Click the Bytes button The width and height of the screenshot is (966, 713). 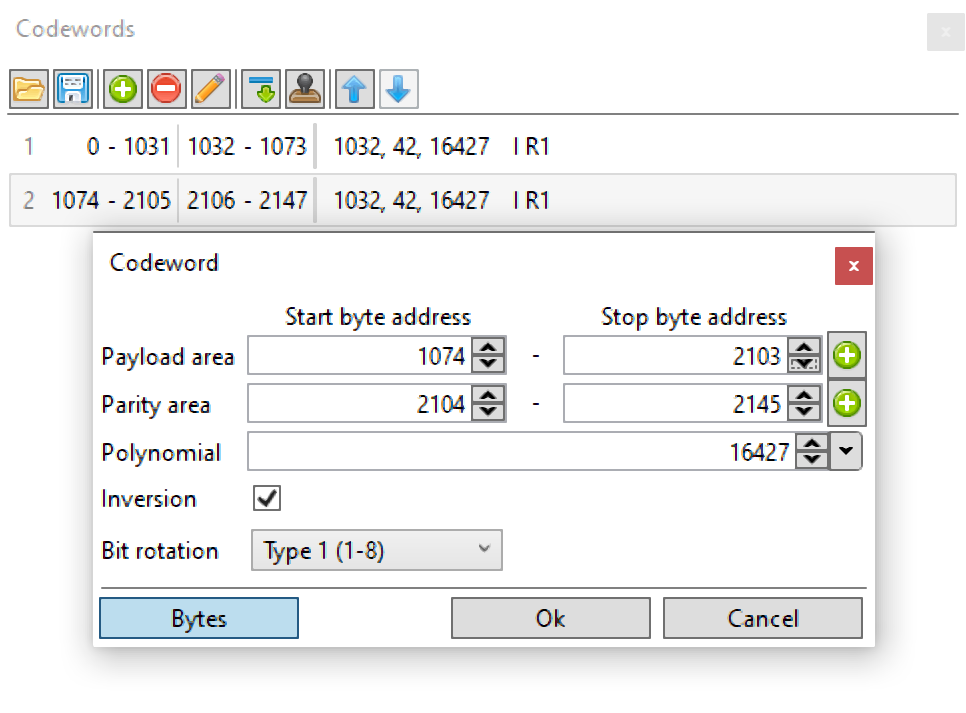click(x=199, y=618)
